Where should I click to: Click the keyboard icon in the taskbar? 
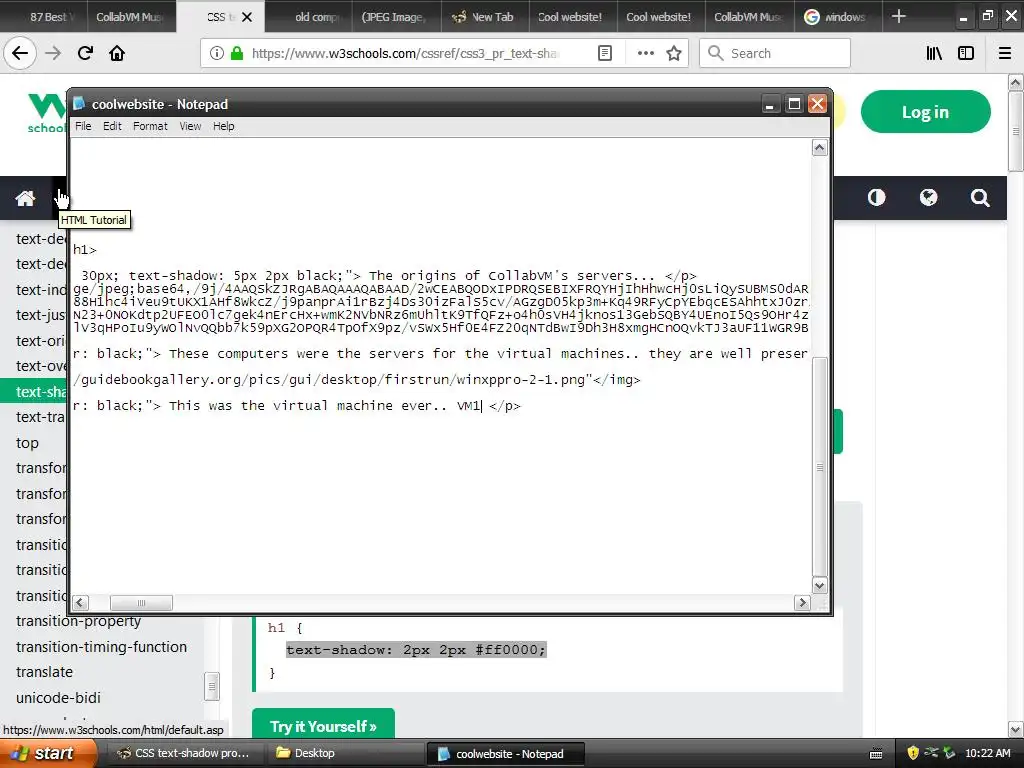(876, 754)
